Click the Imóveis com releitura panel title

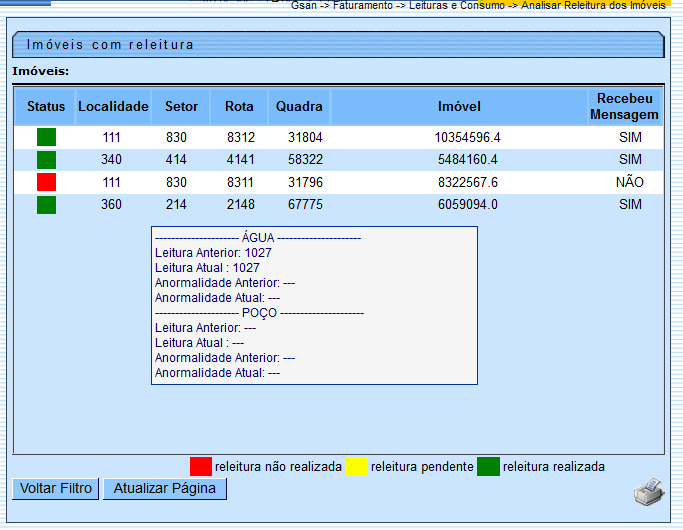[x=111, y=45]
